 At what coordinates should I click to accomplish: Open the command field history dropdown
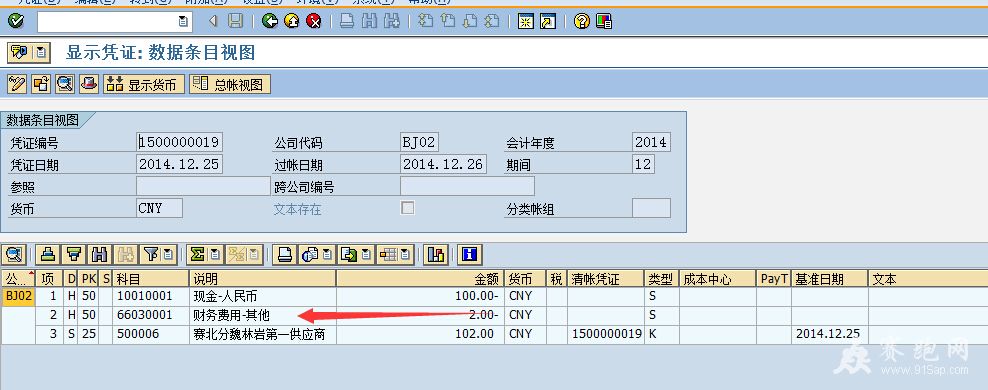coord(183,21)
